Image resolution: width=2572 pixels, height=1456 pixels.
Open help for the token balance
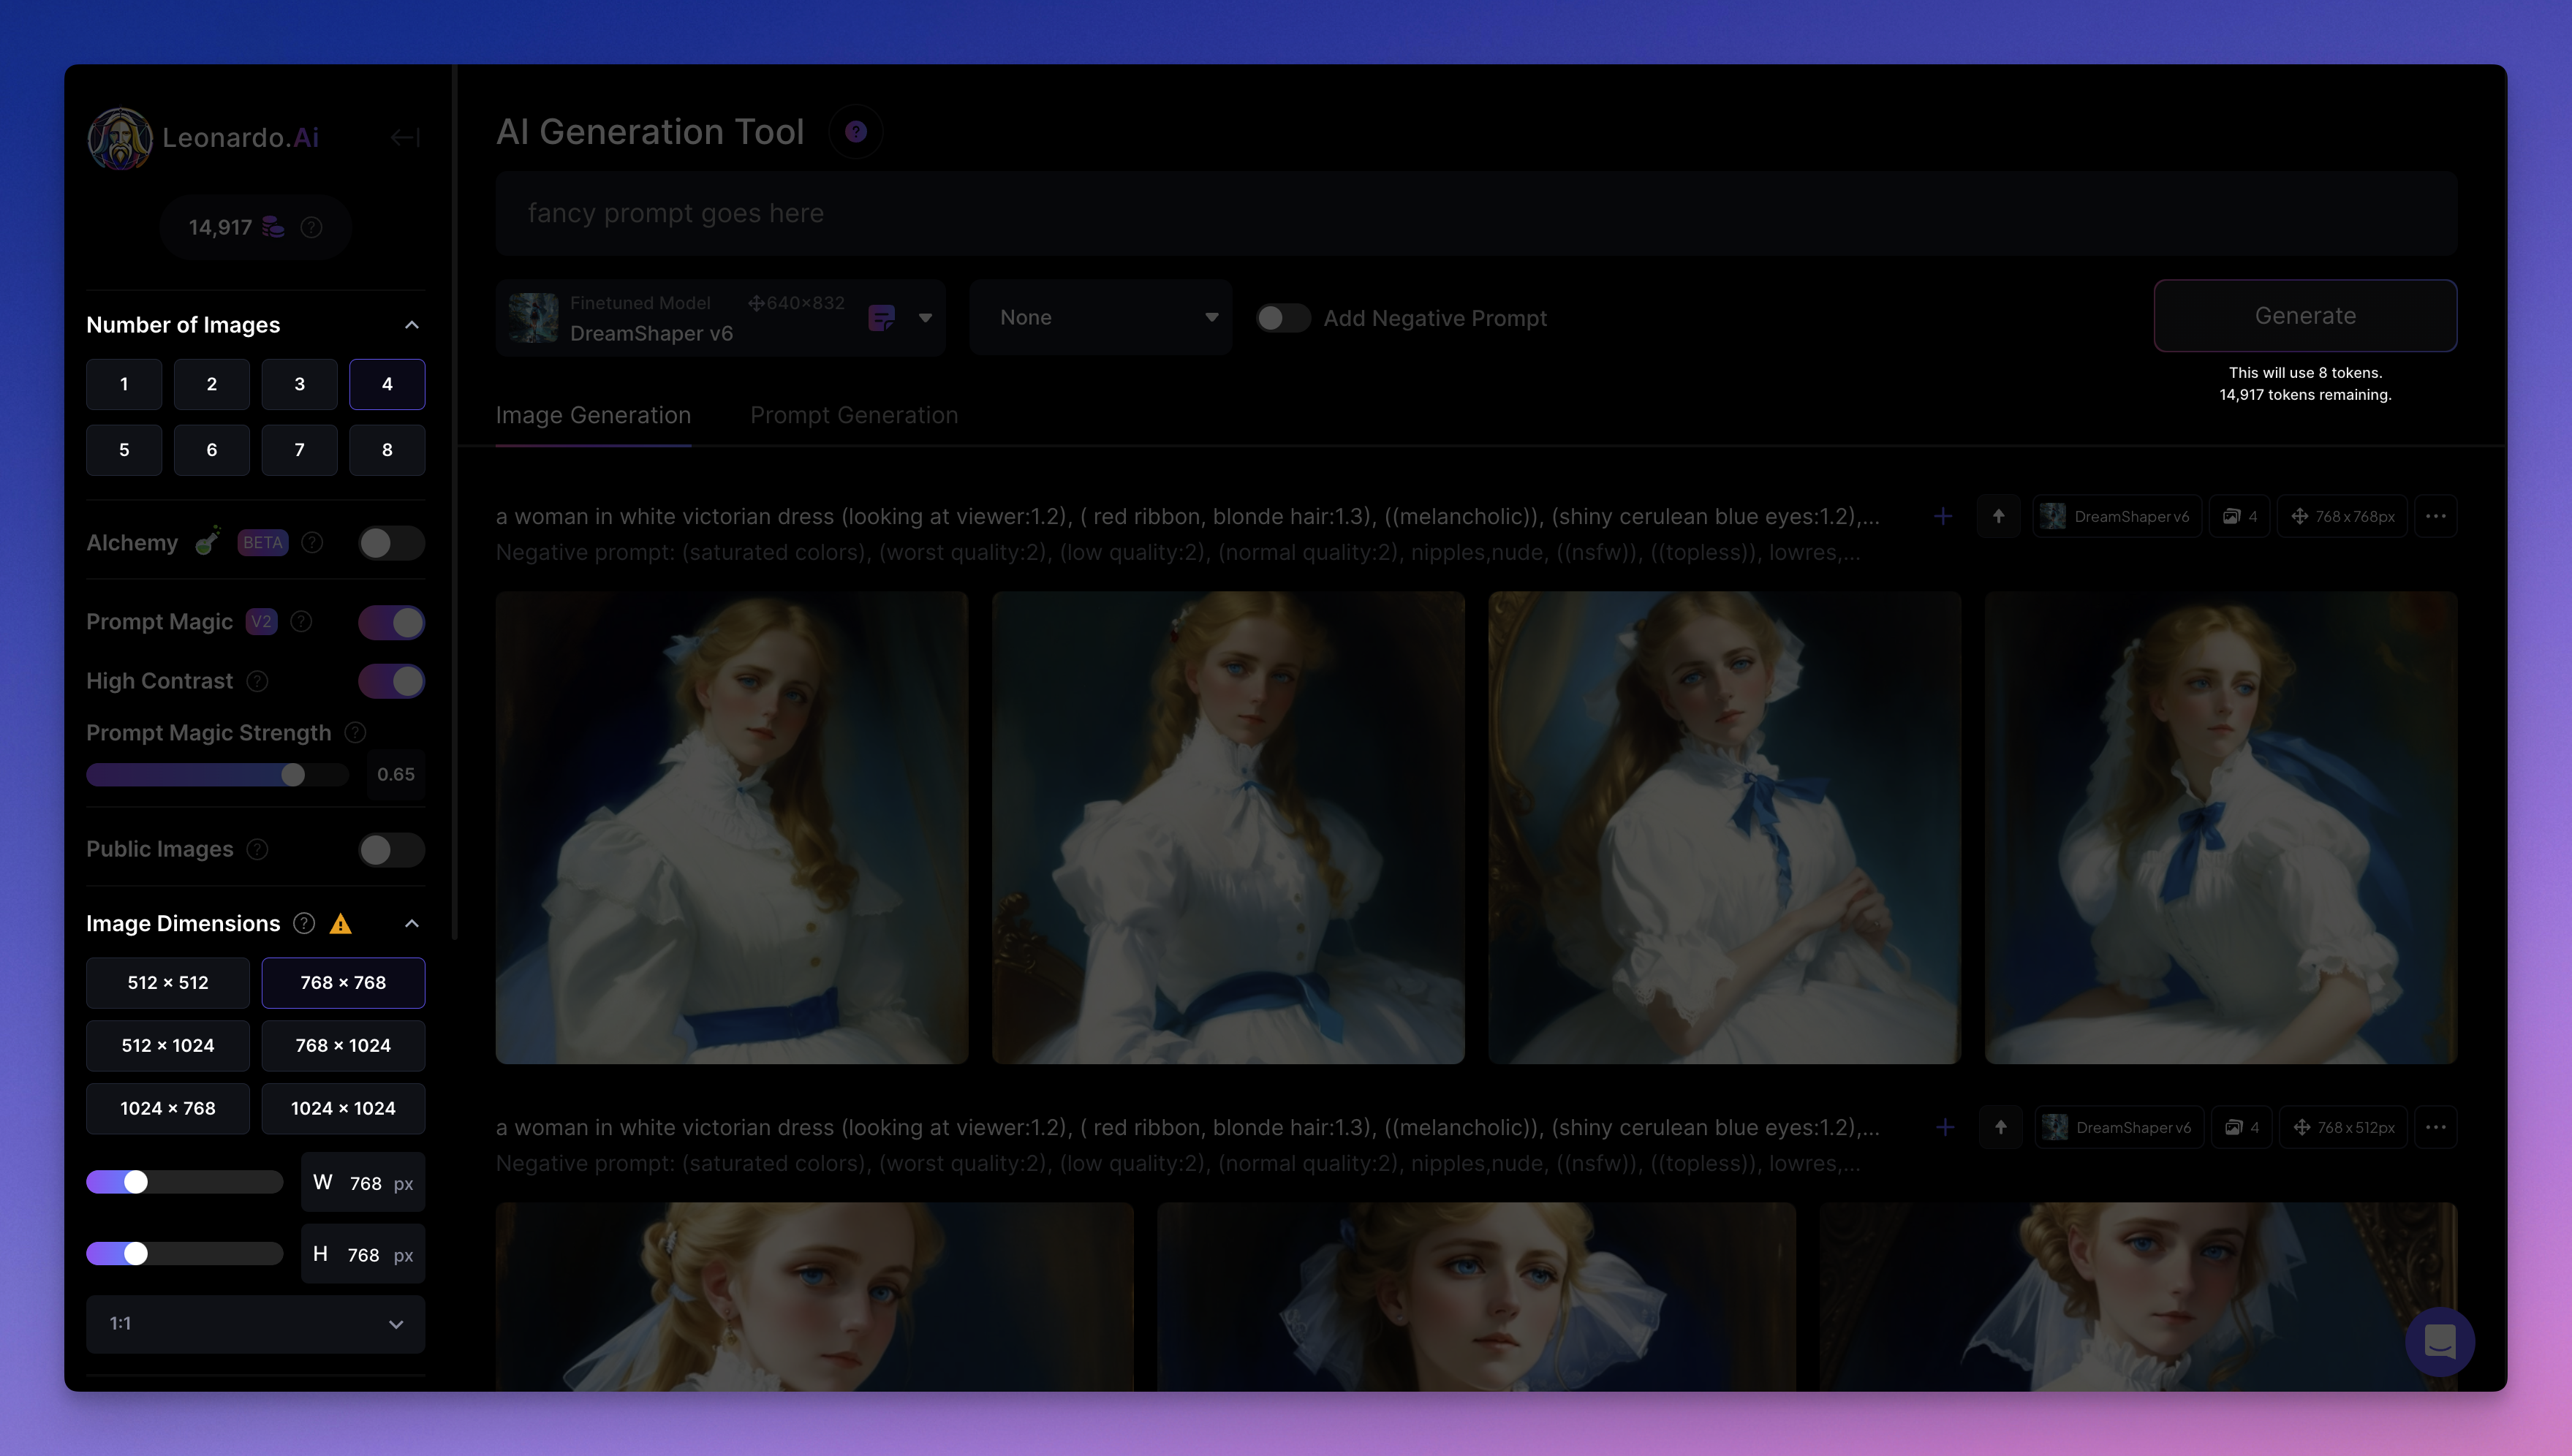[x=311, y=227]
